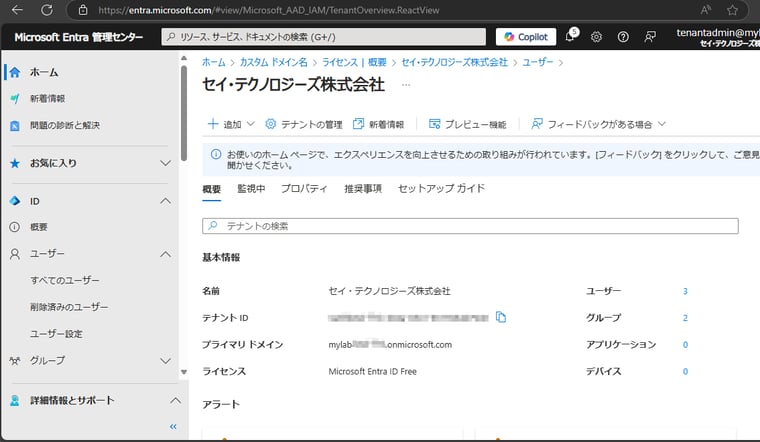Open the settings gear in the header
760x442 pixels.
pos(596,37)
